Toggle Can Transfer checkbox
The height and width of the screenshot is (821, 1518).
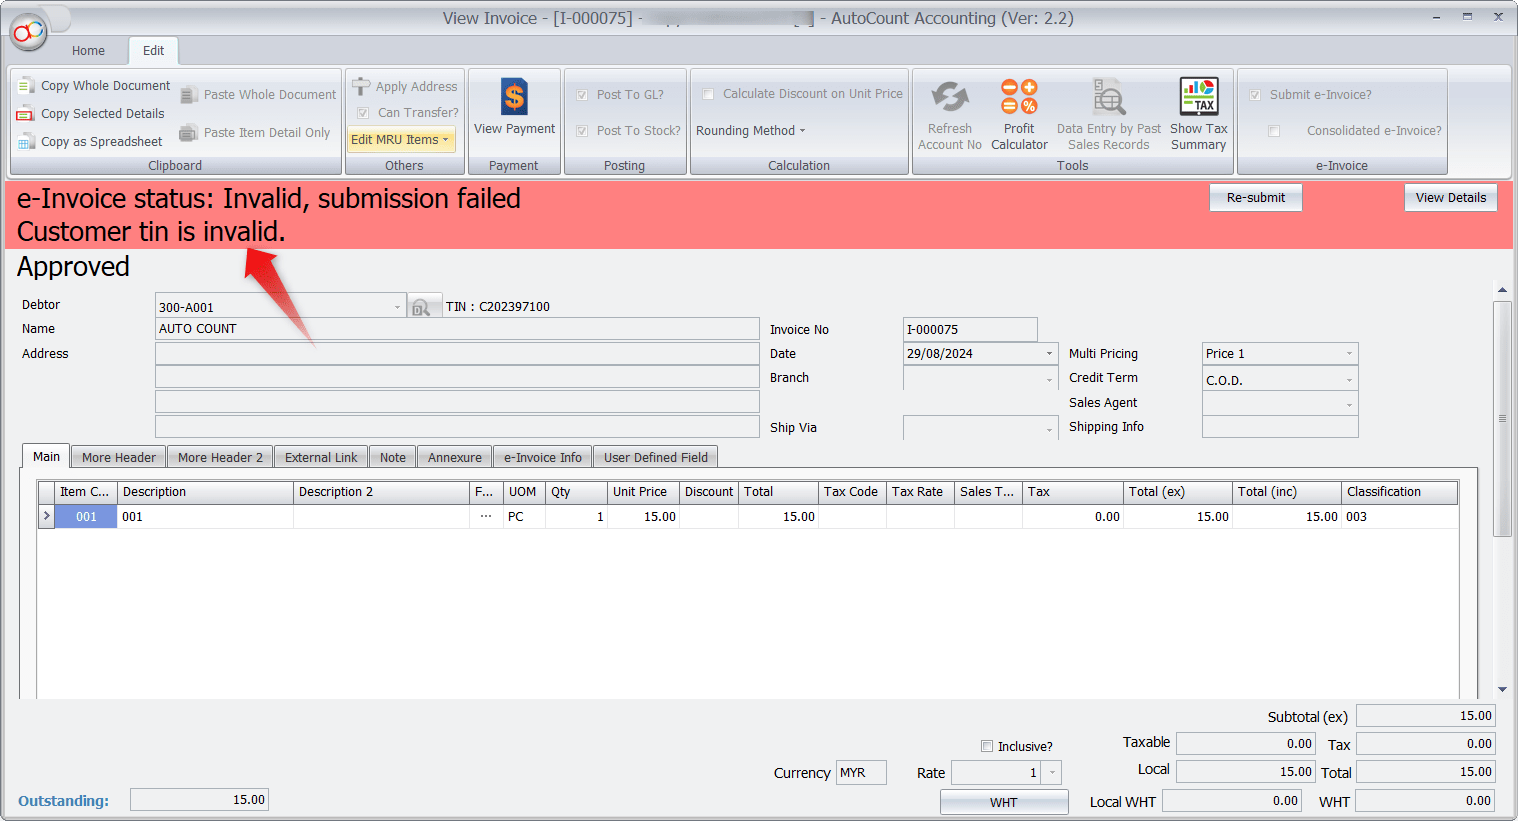[363, 113]
